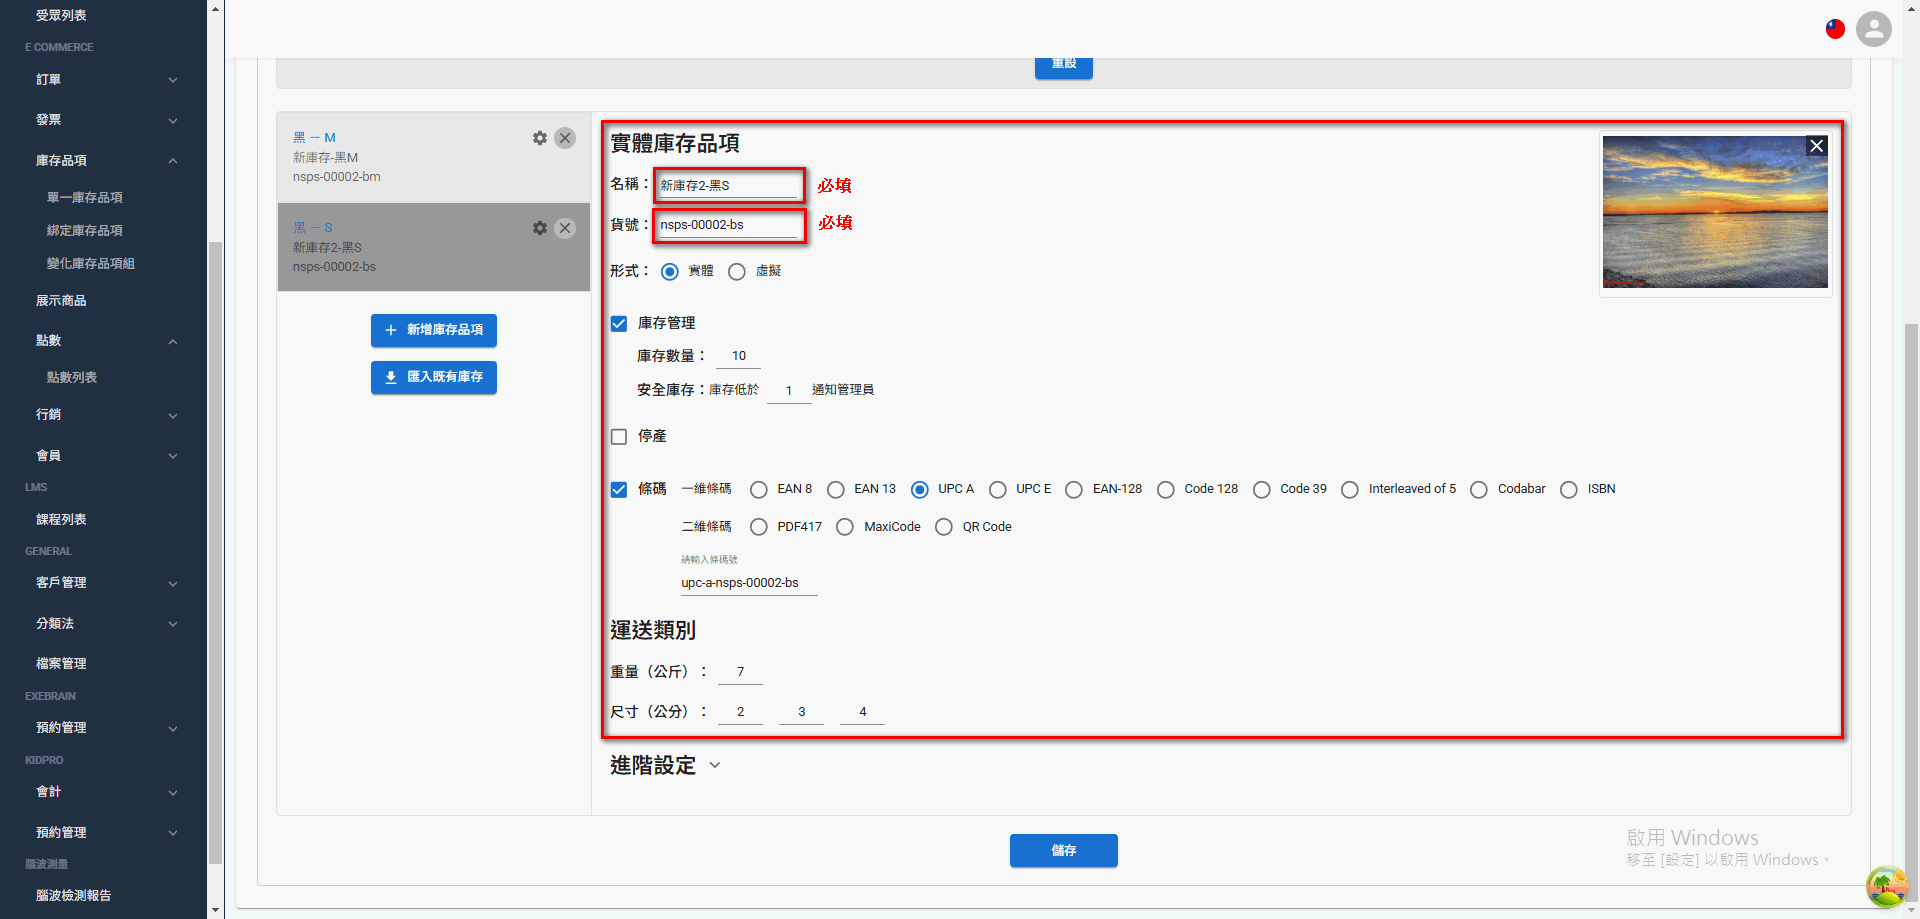Select 實體 form radio button
The image size is (1920, 919).
pos(670,272)
